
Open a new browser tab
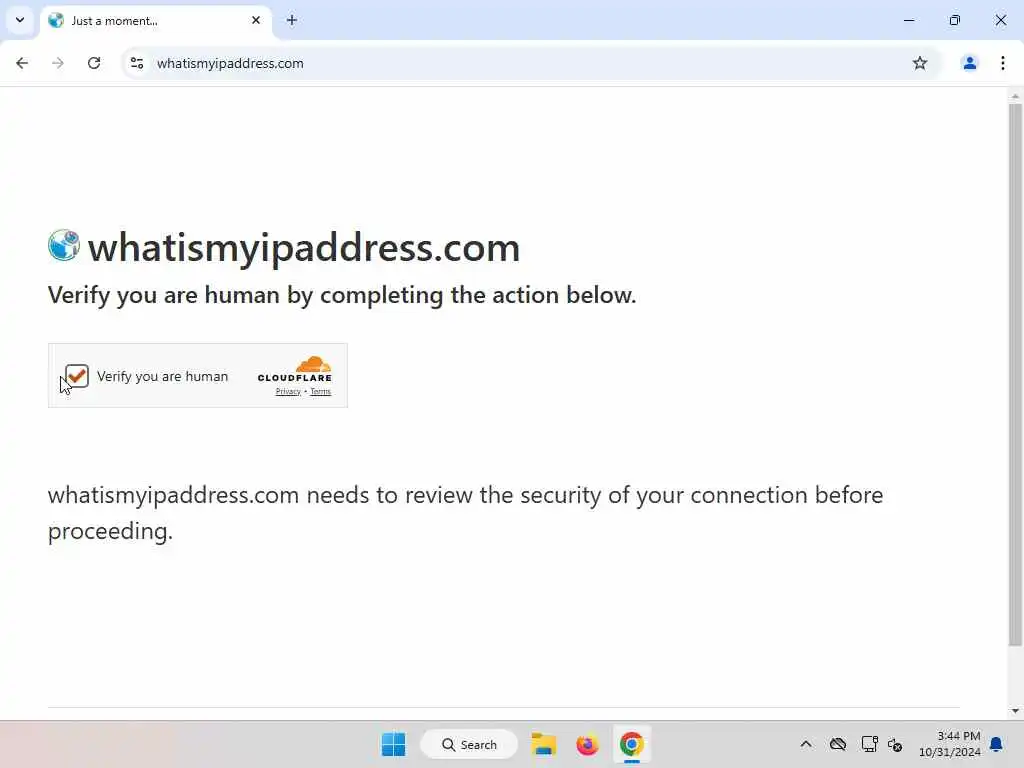(x=292, y=20)
